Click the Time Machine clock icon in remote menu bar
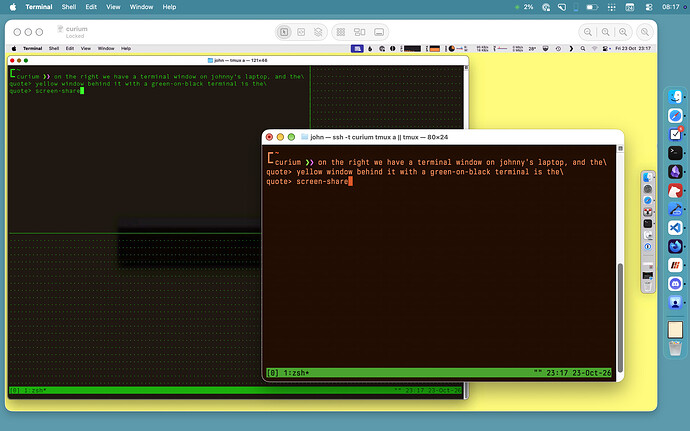690x431 pixels. pyautogui.click(x=558, y=48)
